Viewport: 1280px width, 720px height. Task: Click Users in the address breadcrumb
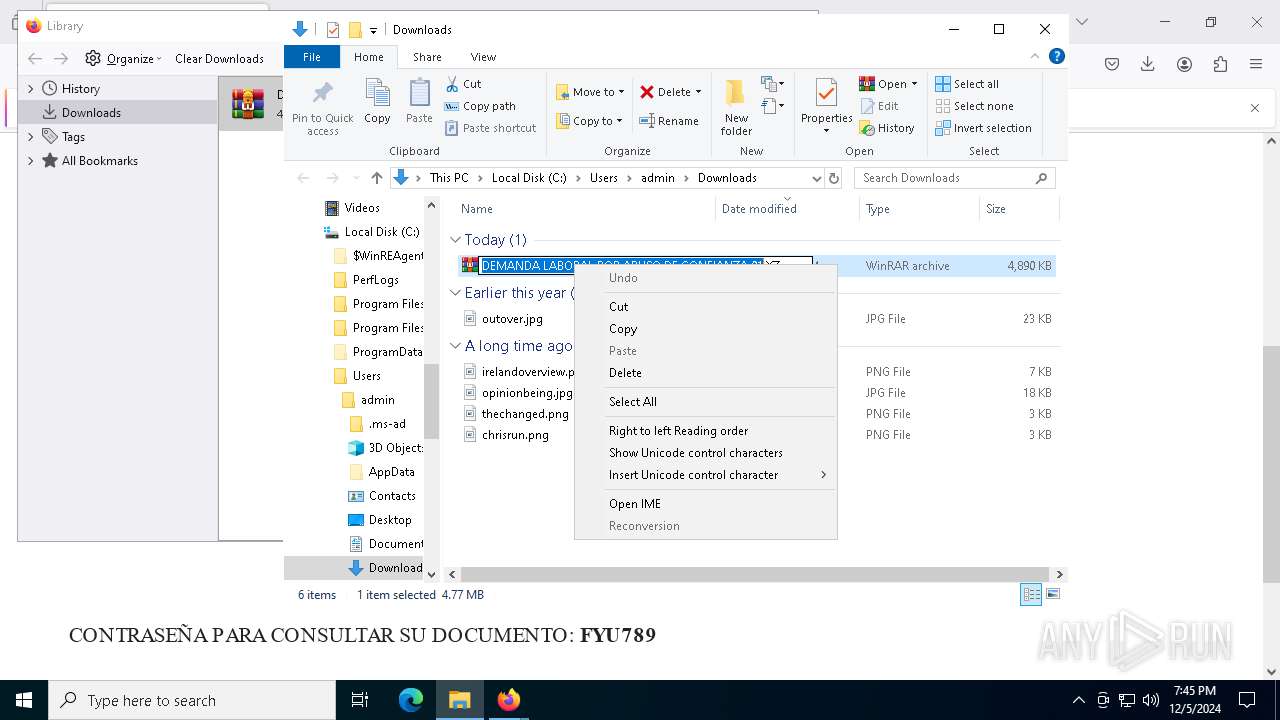pos(604,178)
